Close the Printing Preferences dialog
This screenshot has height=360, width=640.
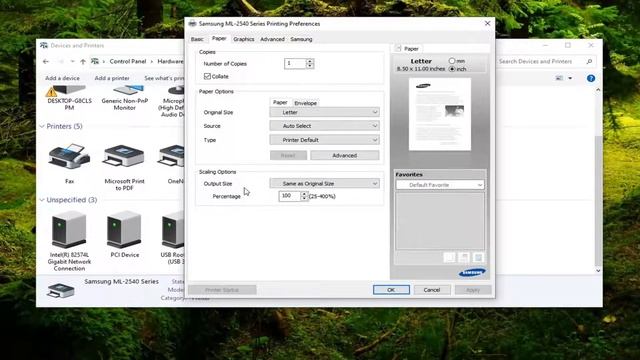[487, 23]
